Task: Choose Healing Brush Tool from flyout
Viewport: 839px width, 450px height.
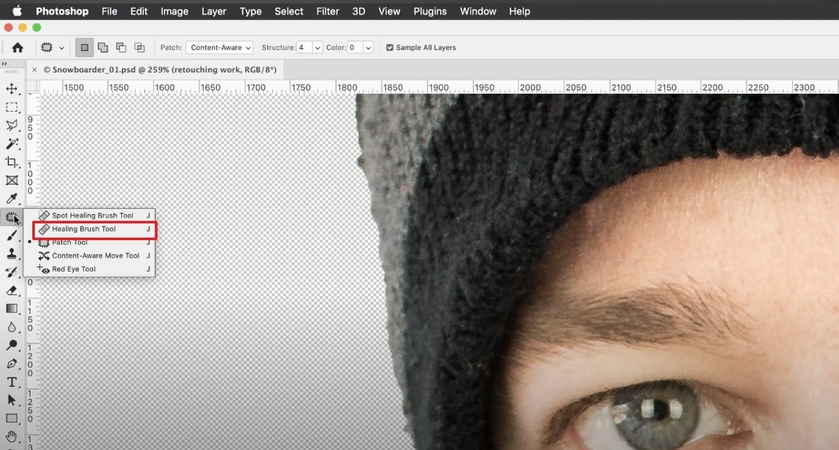Action: pos(84,229)
